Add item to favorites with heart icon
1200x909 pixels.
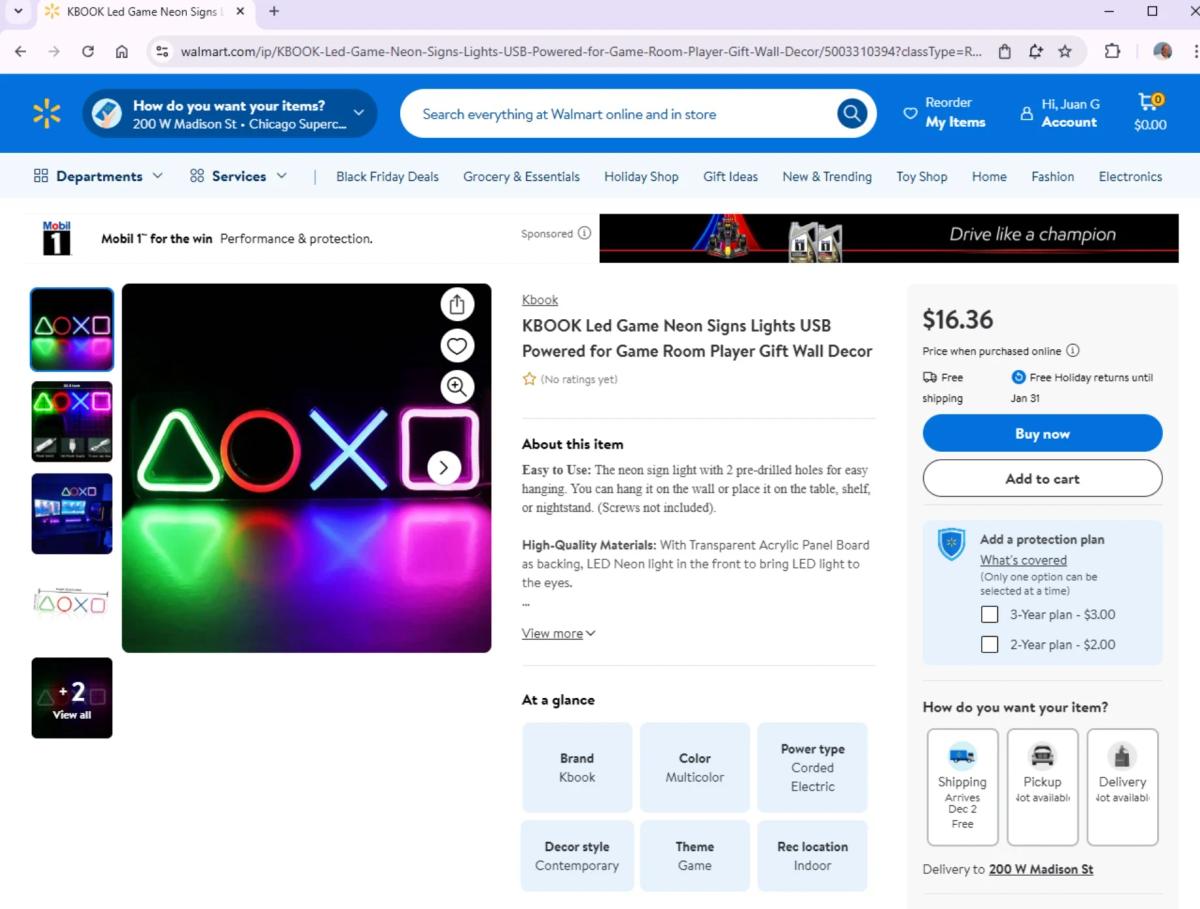click(x=457, y=345)
